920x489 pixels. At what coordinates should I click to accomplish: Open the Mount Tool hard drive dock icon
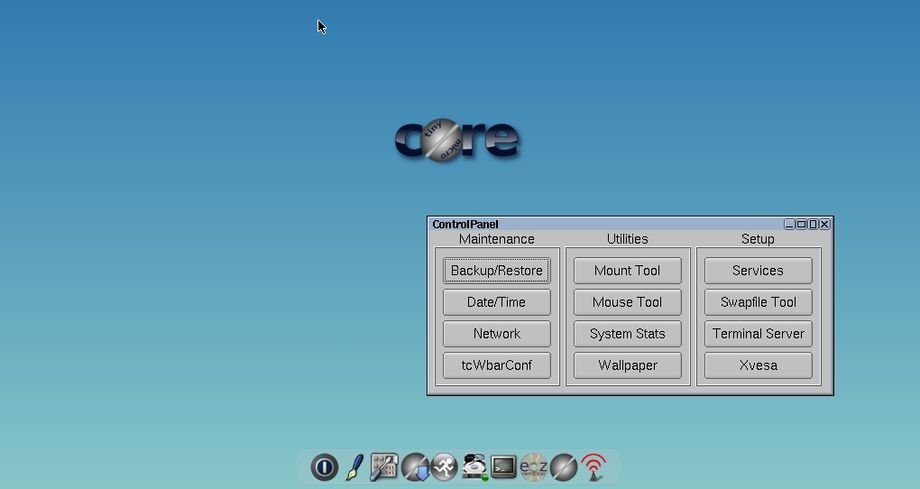(x=474, y=467)
